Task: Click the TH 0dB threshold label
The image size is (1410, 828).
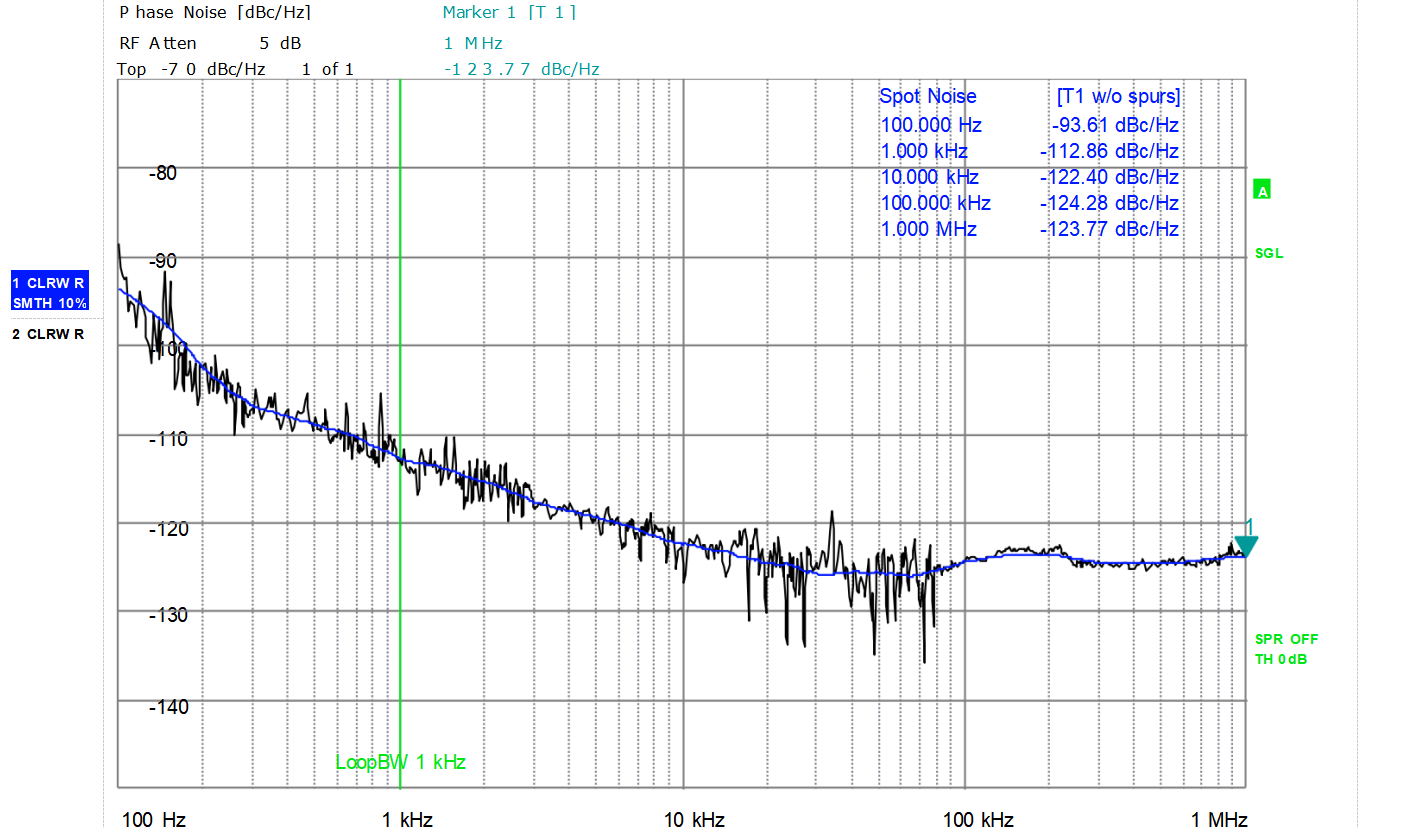Action: pyautogui.click(x=1281, y=659)
